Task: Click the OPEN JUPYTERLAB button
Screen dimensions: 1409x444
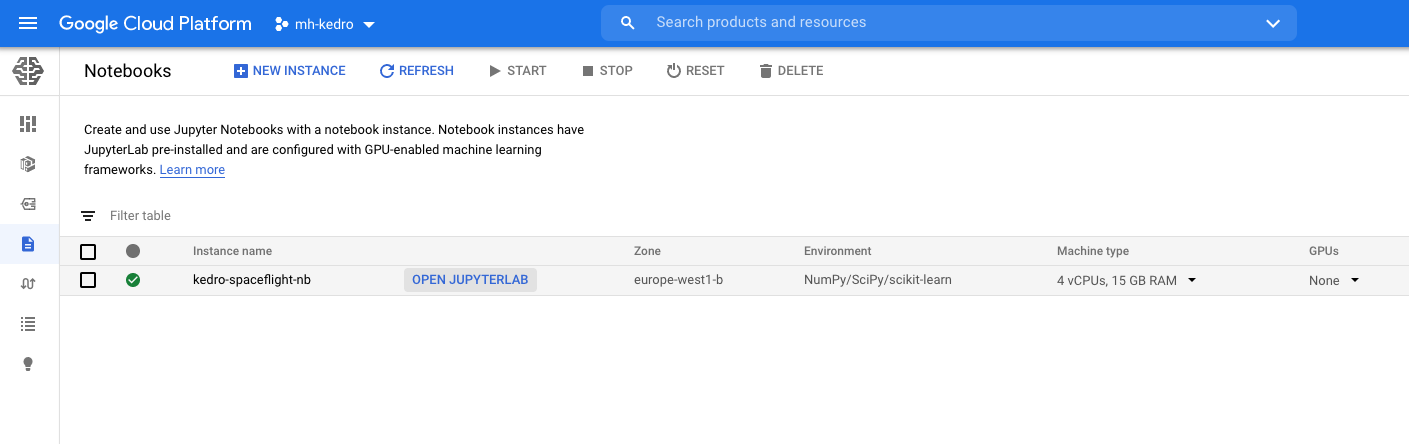Action: [470, 280]
